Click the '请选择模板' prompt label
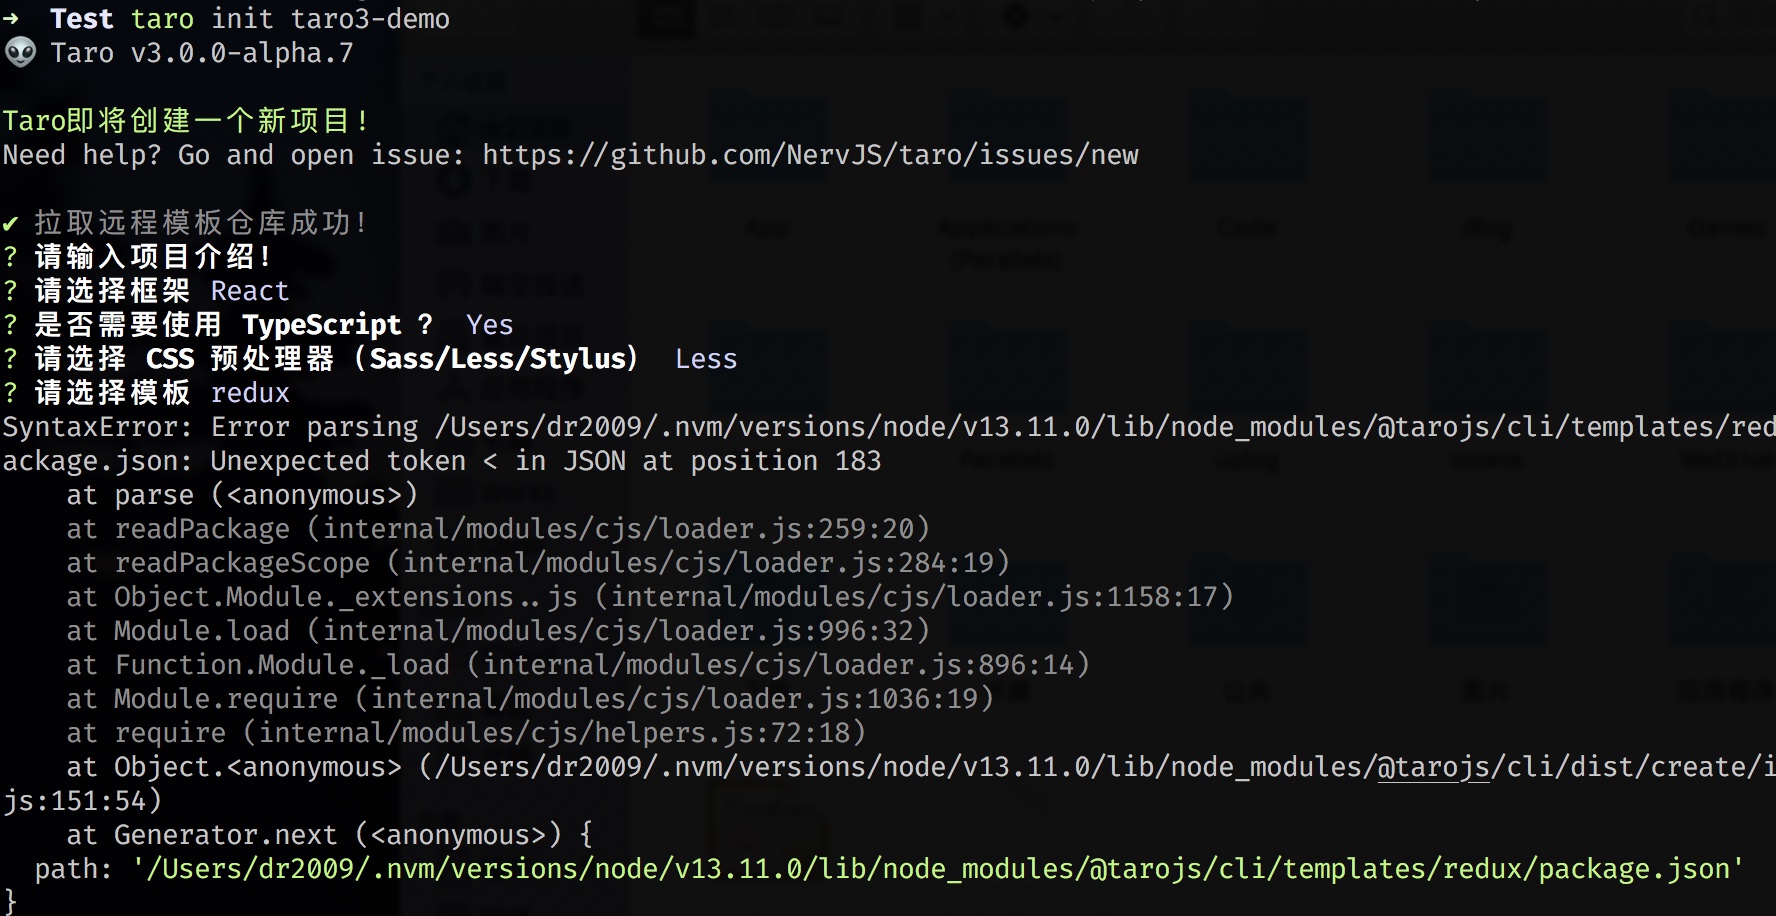The height and width of the screenshot is (916, 1776). point(112,393)
